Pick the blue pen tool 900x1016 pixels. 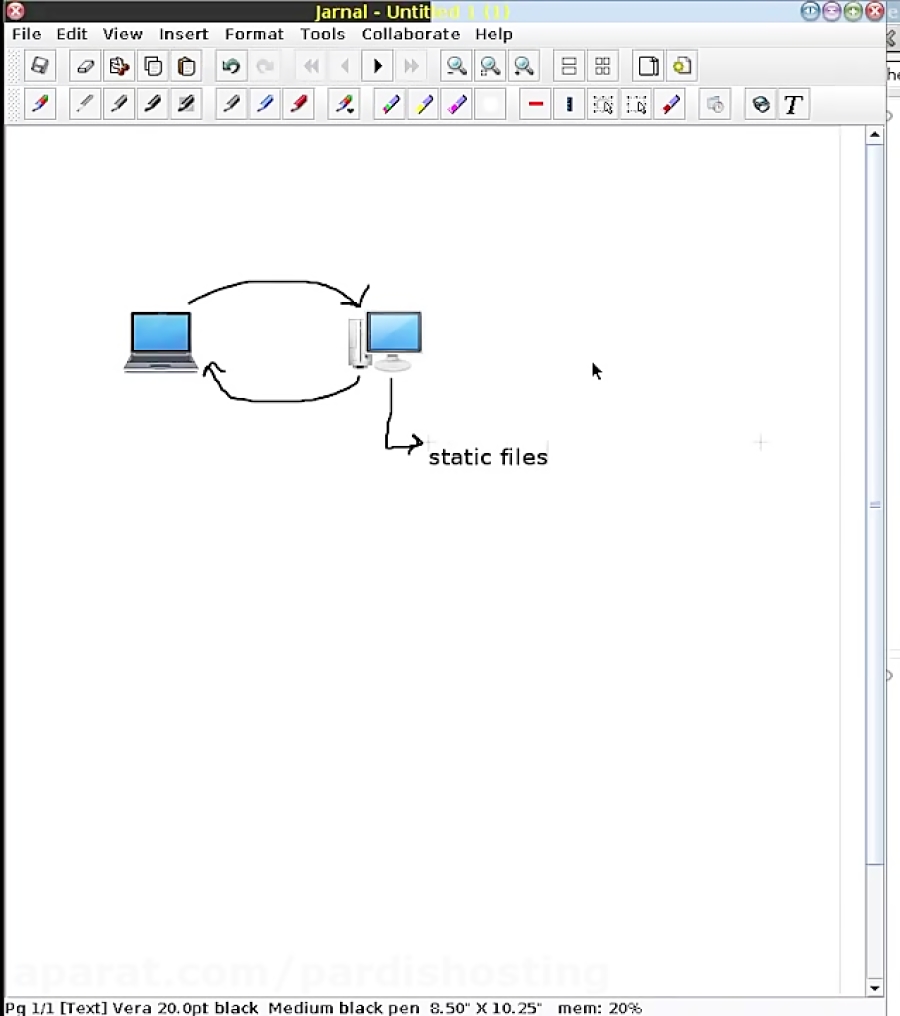(x=265, y=103)
